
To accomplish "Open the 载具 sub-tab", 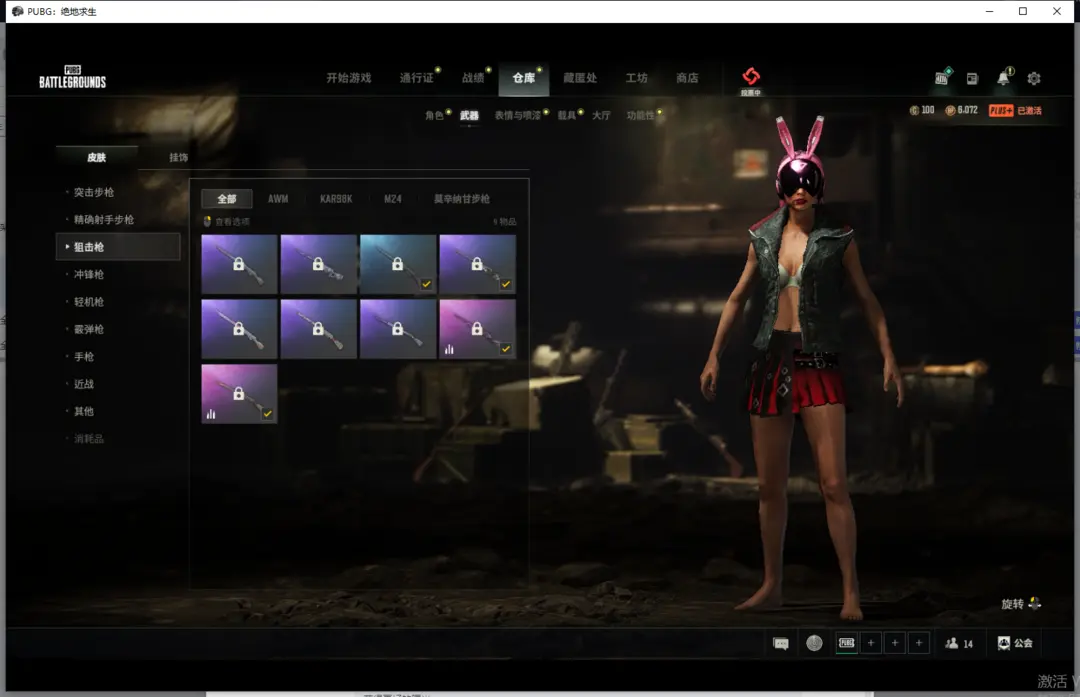I will point(566,115).
